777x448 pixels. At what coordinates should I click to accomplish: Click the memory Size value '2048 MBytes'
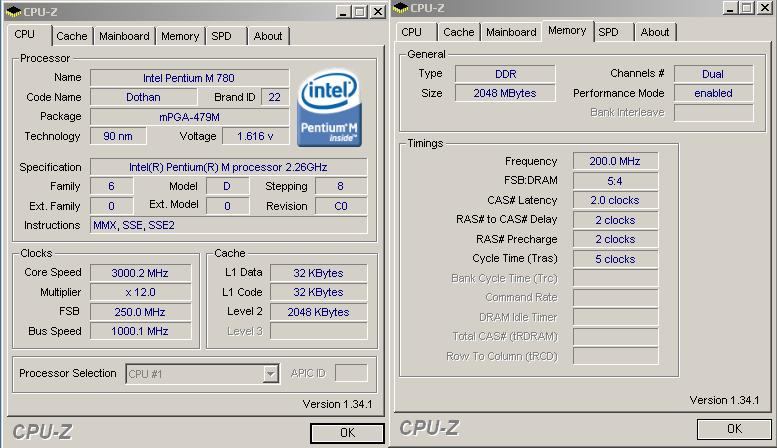[505, 93]
